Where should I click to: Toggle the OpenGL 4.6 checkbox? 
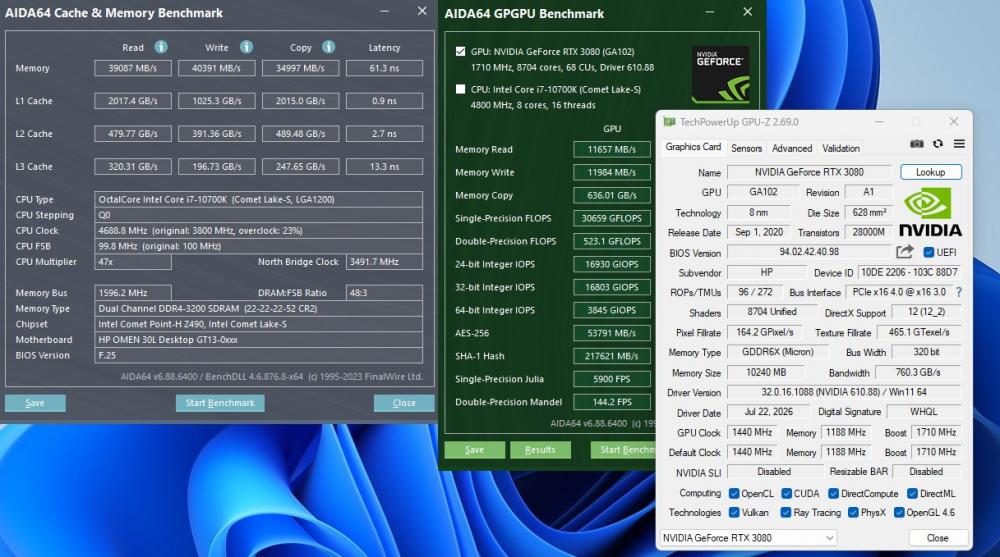899,512
